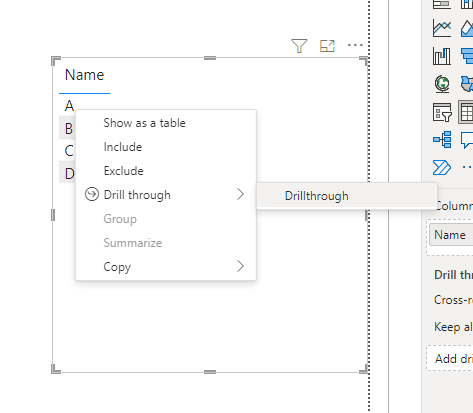This screenshot has width=473, height=413.
Task: Select the Power Automate visual icon
Action: click(x=442, y=167)
